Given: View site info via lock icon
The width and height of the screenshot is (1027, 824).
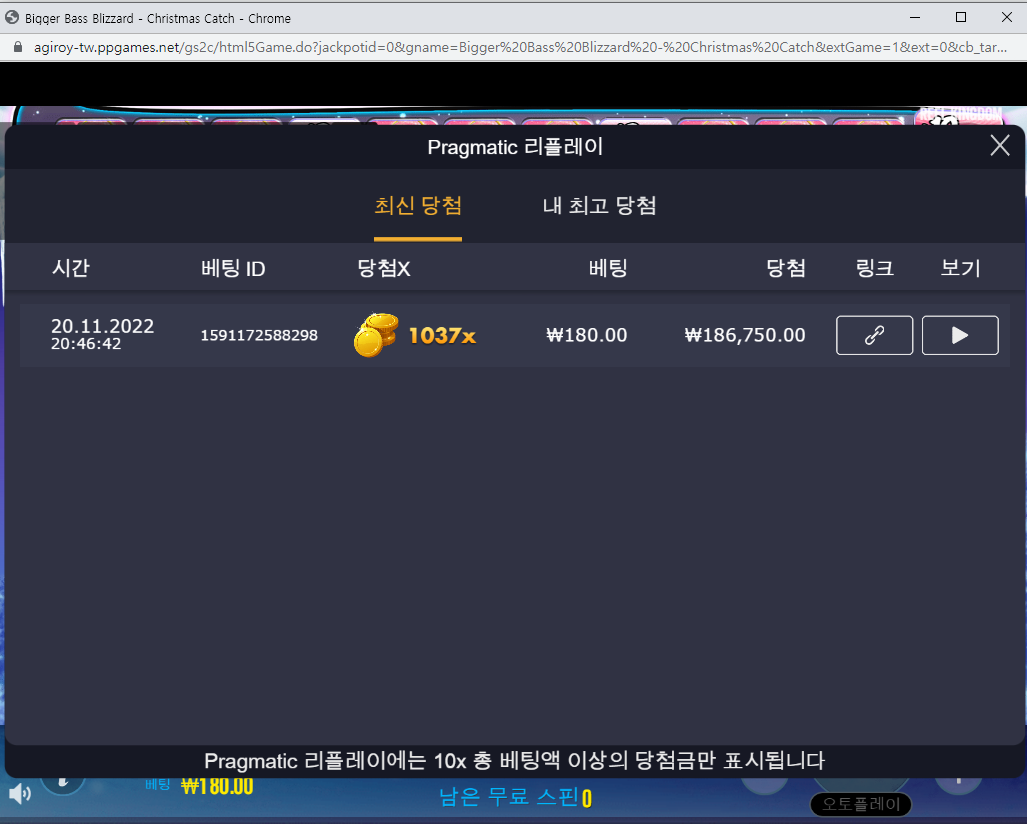Looking at the screenshot, I should coord(18,47).
